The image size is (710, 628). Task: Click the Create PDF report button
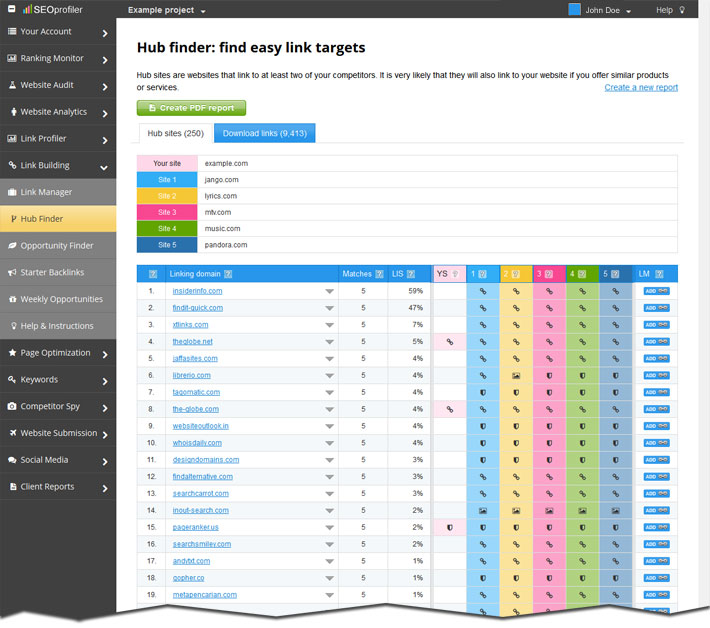(x=191, y=108)
